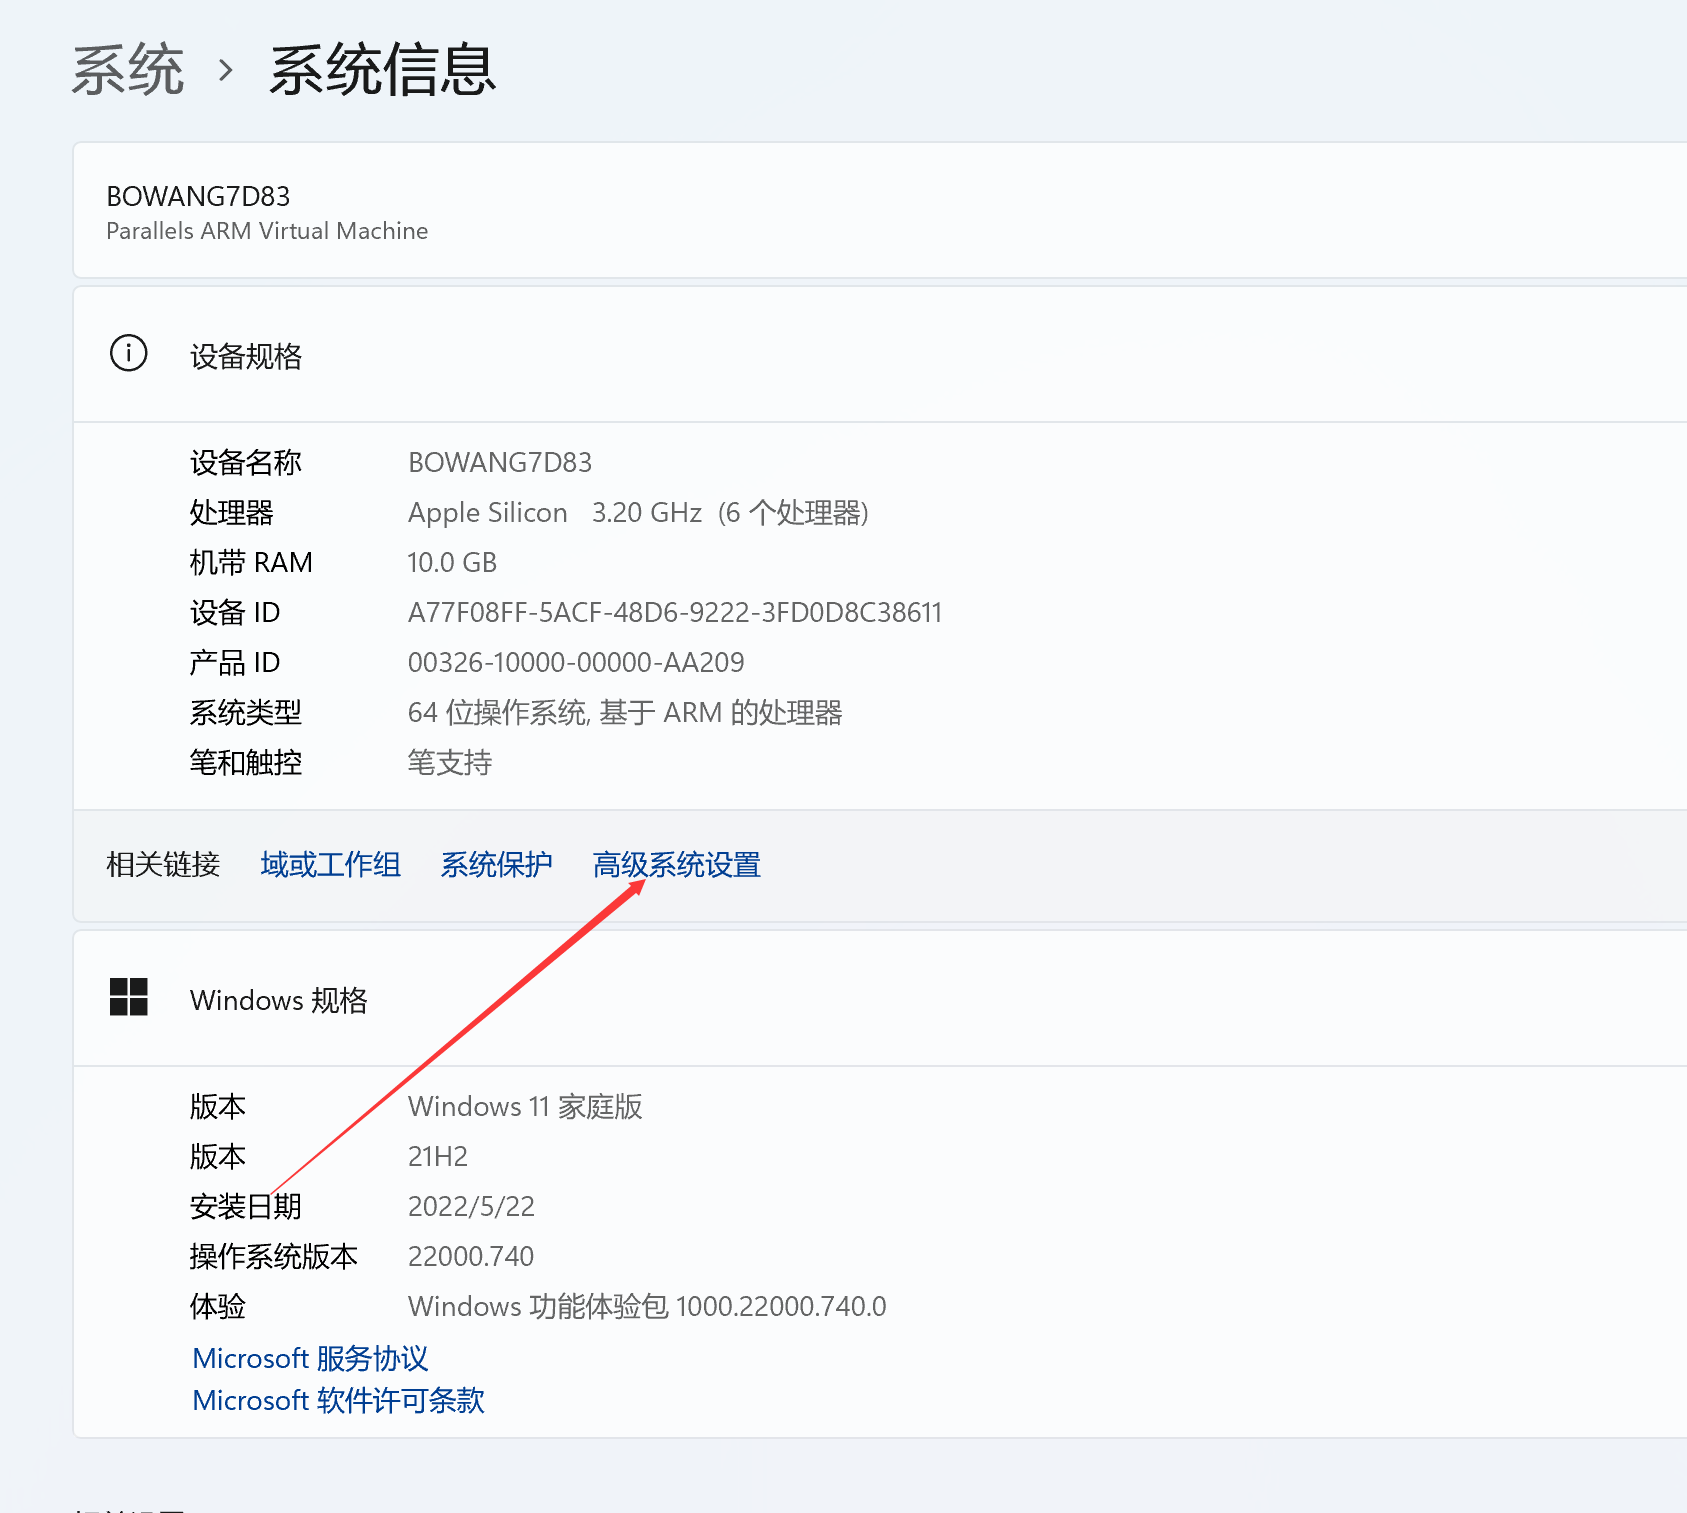Image resolution: width=1687 pixels, height=1513 pixels.
Task: Click the 操作系统版本 label
Action: click(x=274, y=1256)
